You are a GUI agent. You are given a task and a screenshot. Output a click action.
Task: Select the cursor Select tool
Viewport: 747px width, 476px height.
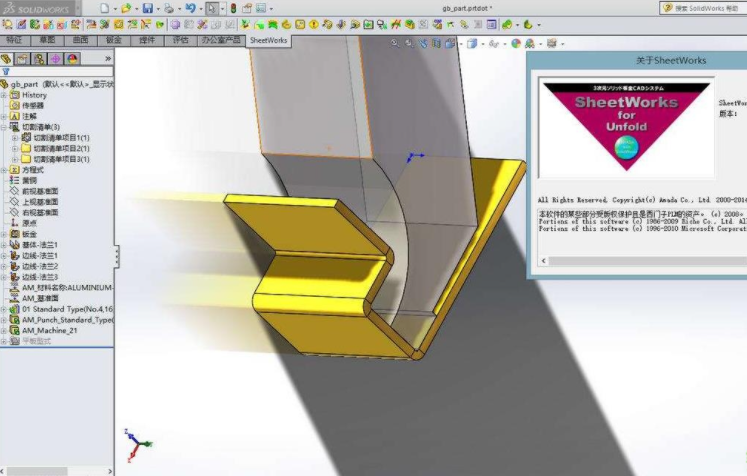pos(212,8)
